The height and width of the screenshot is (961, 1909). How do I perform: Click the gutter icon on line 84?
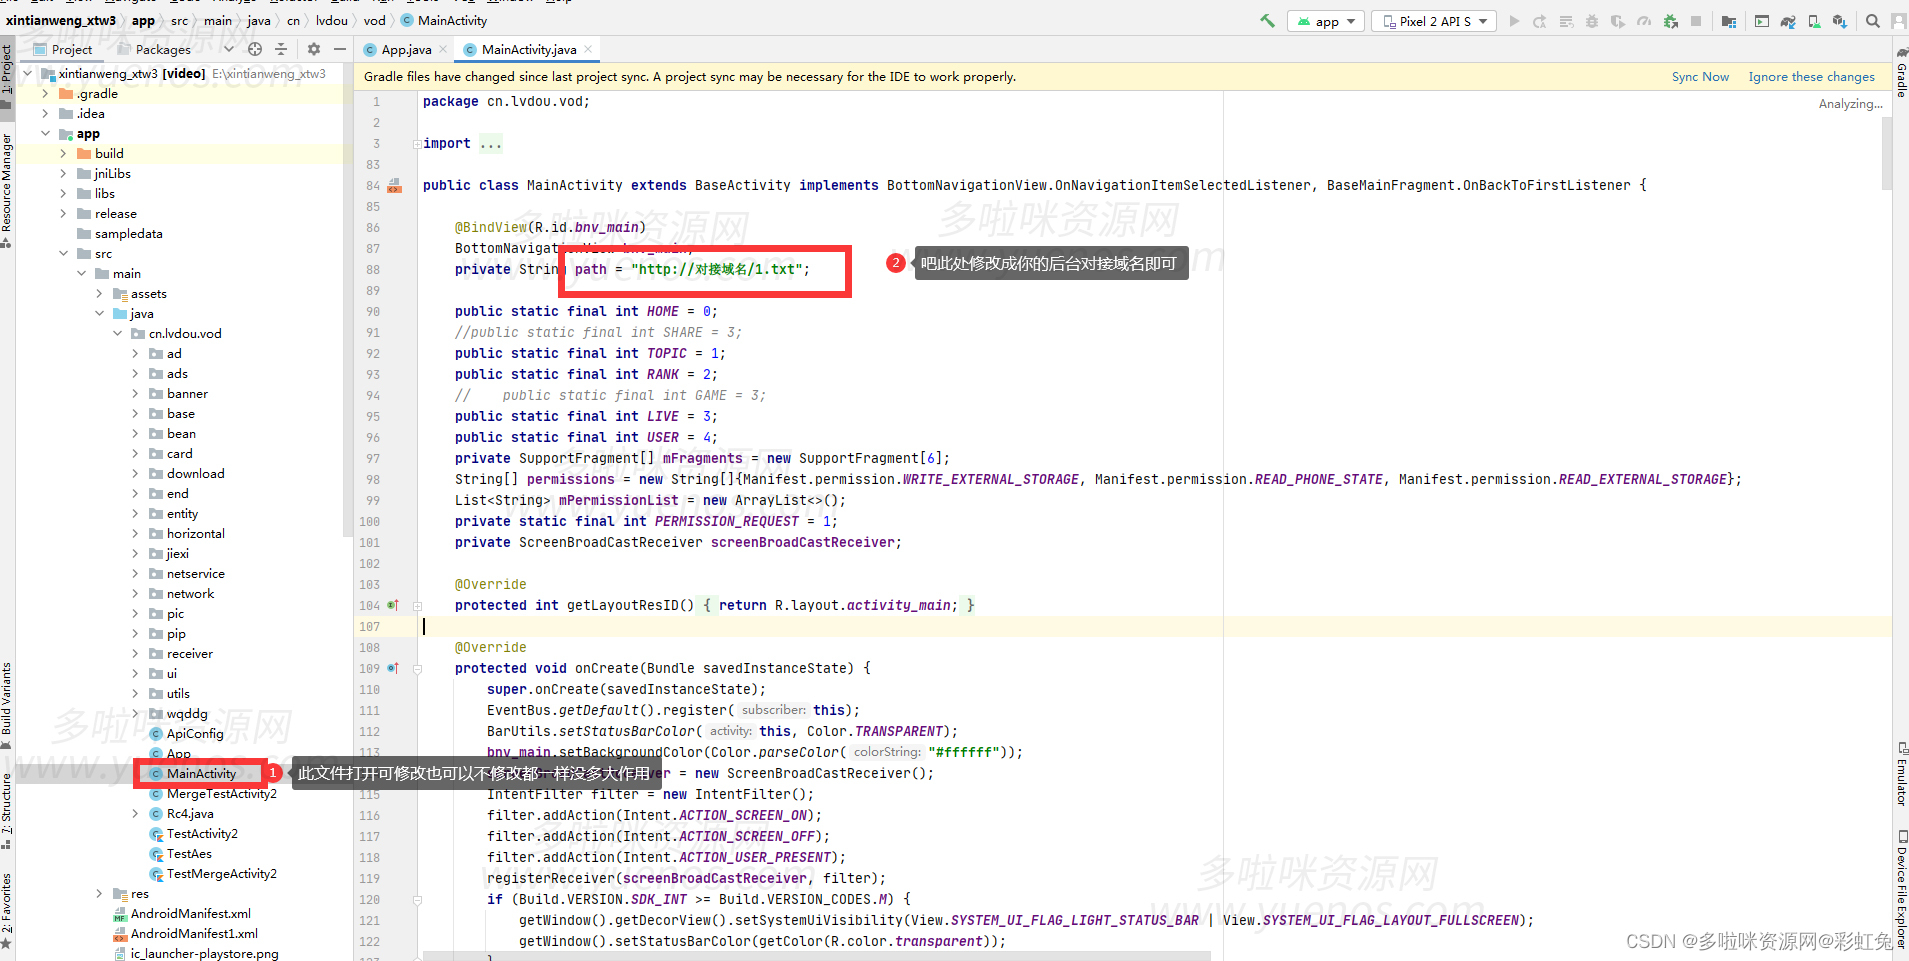pos(394,186)
